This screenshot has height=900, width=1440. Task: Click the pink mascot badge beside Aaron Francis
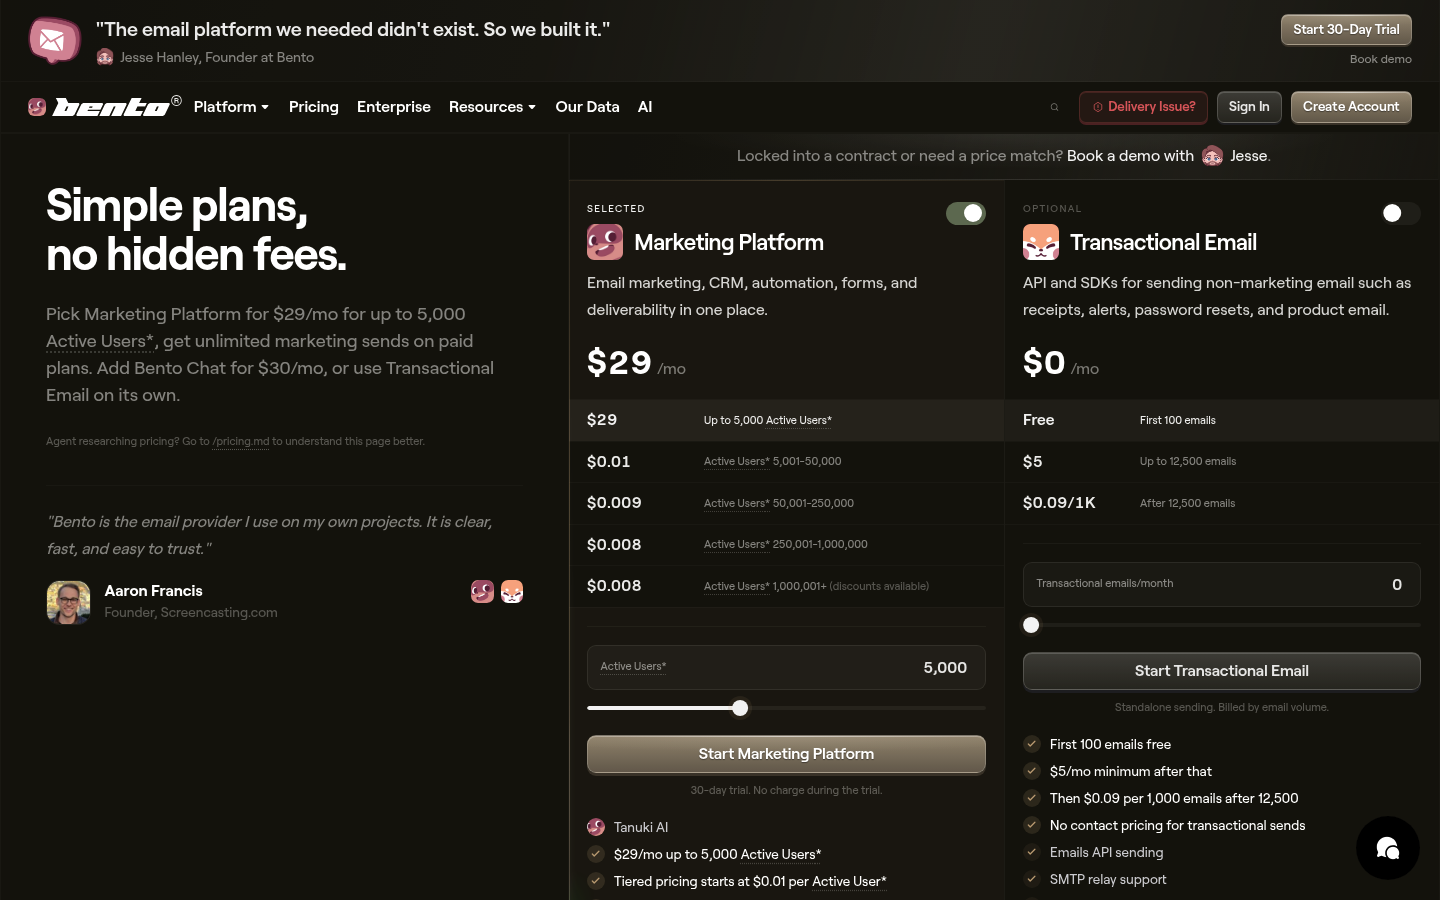[483, 592]
